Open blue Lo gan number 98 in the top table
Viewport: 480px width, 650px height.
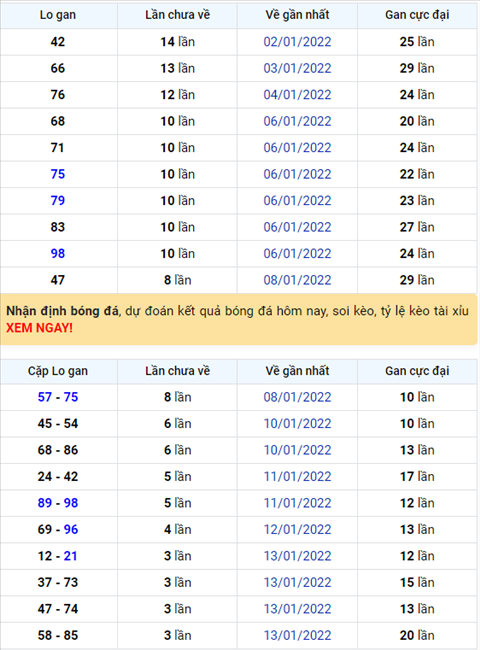pyautogui.click(x=58, y=254)
